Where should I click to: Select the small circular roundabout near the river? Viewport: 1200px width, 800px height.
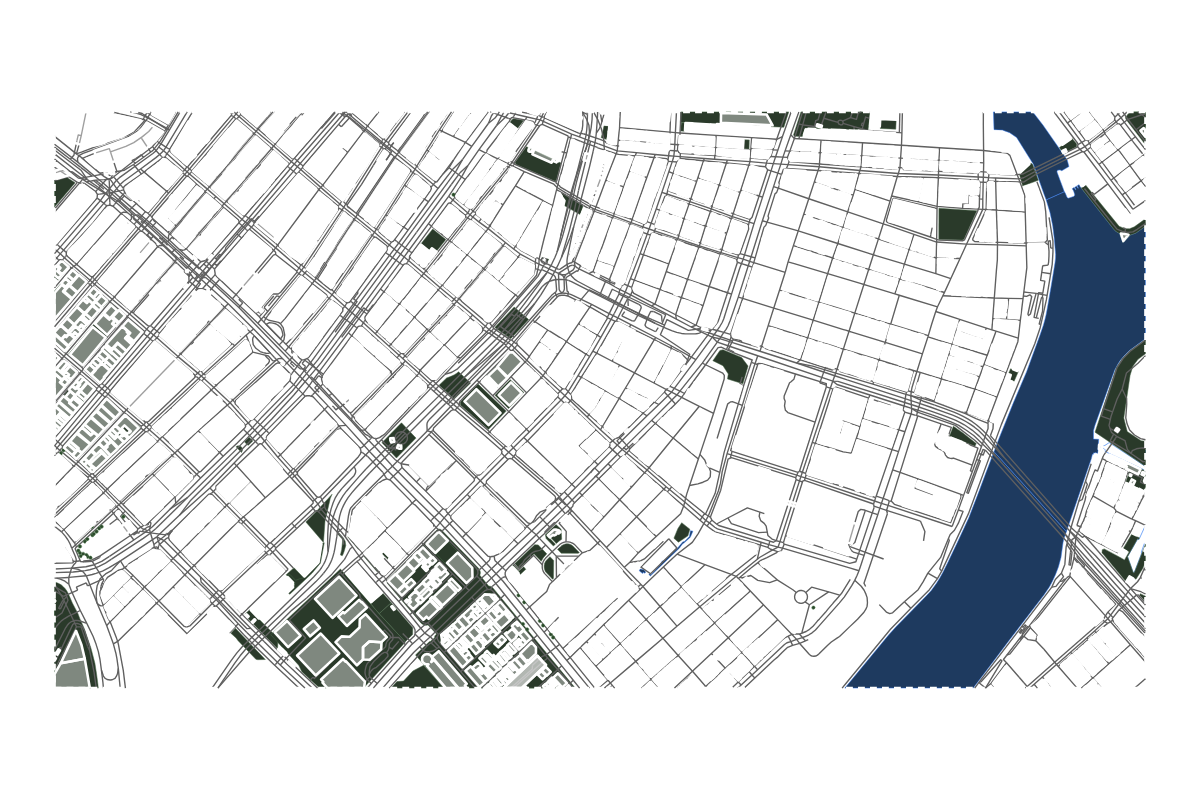pyautogui.click(x=801, y=597)
